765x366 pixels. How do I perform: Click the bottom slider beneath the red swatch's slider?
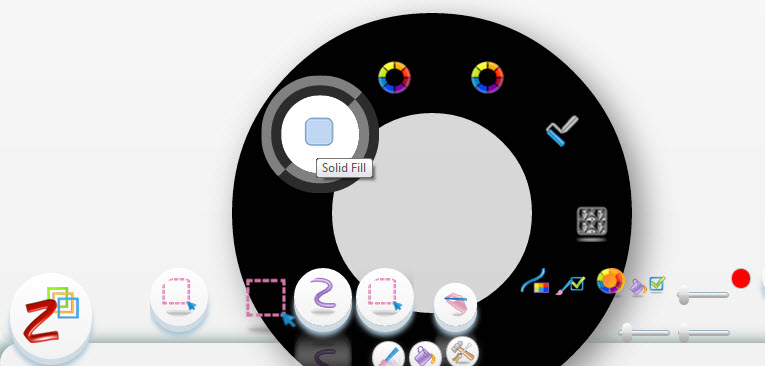click(704, 332)
